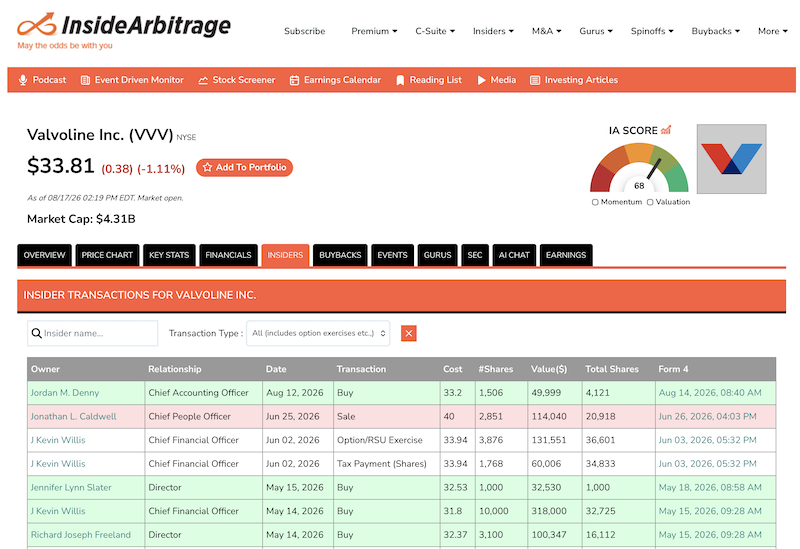
Task: Open Podcast via the microphone icon
Action: click(x=23, y=80)
